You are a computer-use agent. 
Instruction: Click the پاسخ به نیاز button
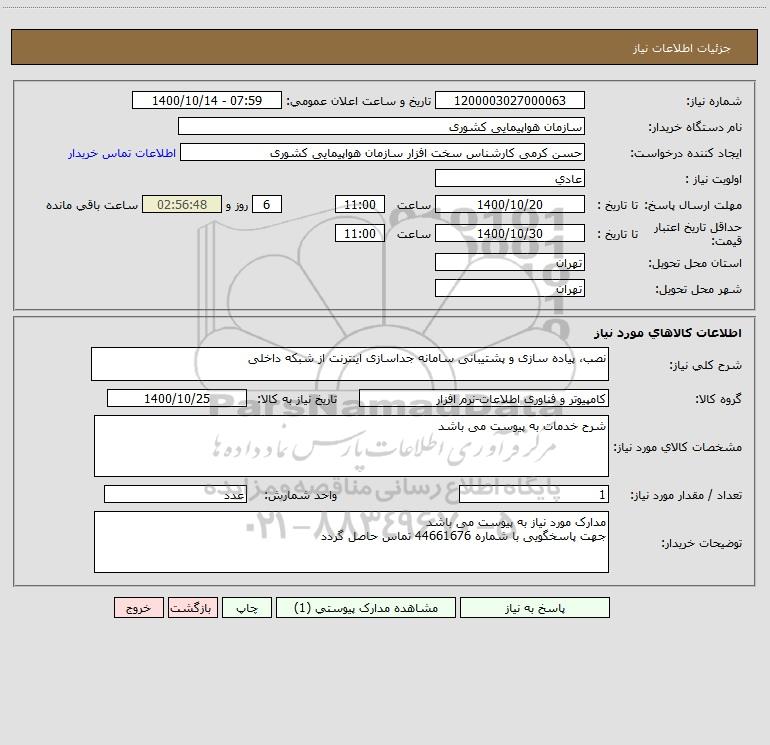535,607
